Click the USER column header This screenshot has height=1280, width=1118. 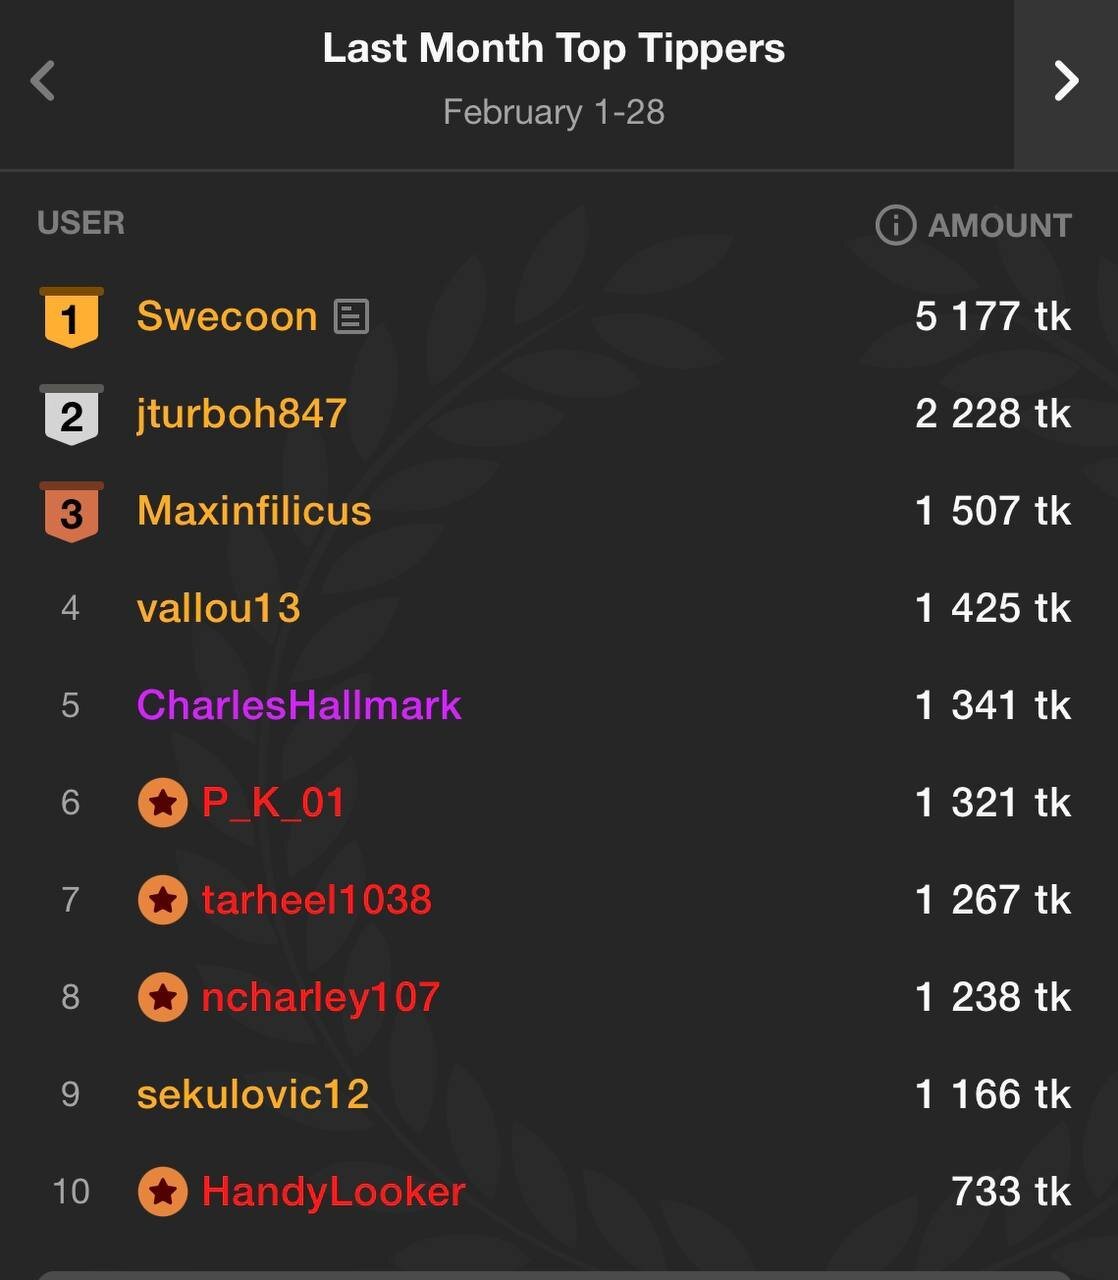(81, 222)
